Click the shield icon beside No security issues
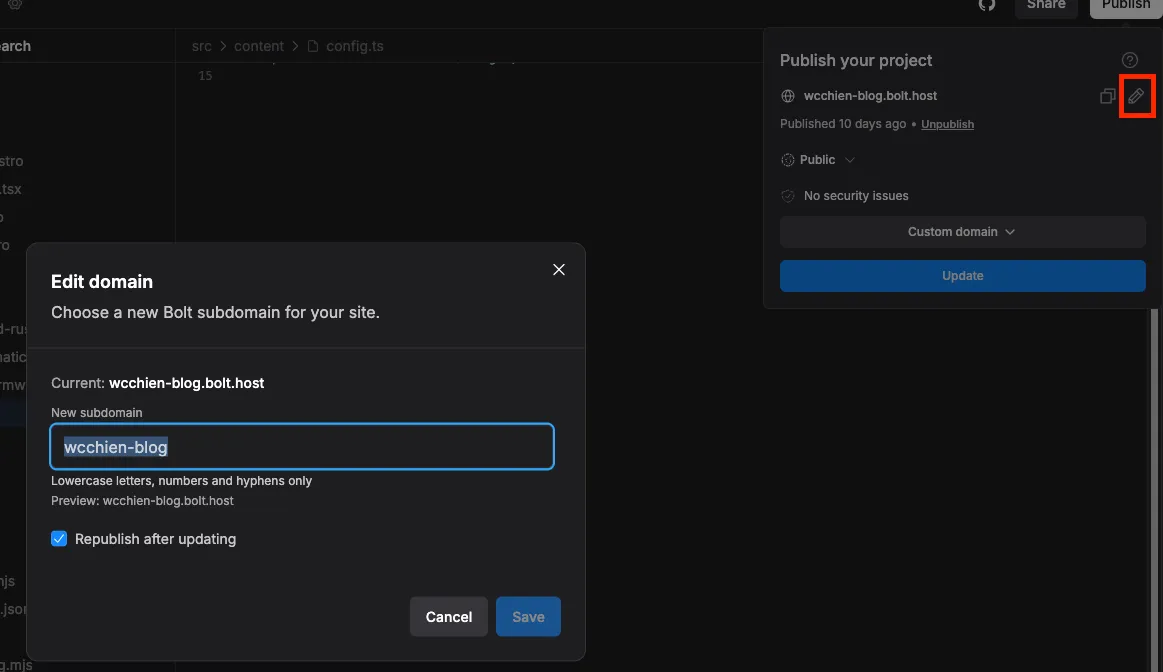This screenshot has height=672, width=1163. click(788, 196)
